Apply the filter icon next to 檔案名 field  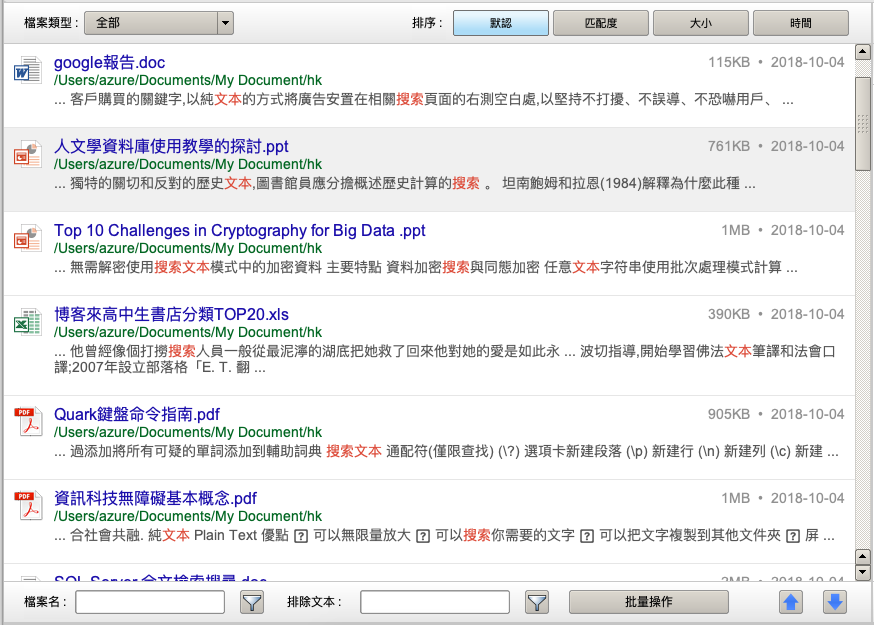click(252, 602)
